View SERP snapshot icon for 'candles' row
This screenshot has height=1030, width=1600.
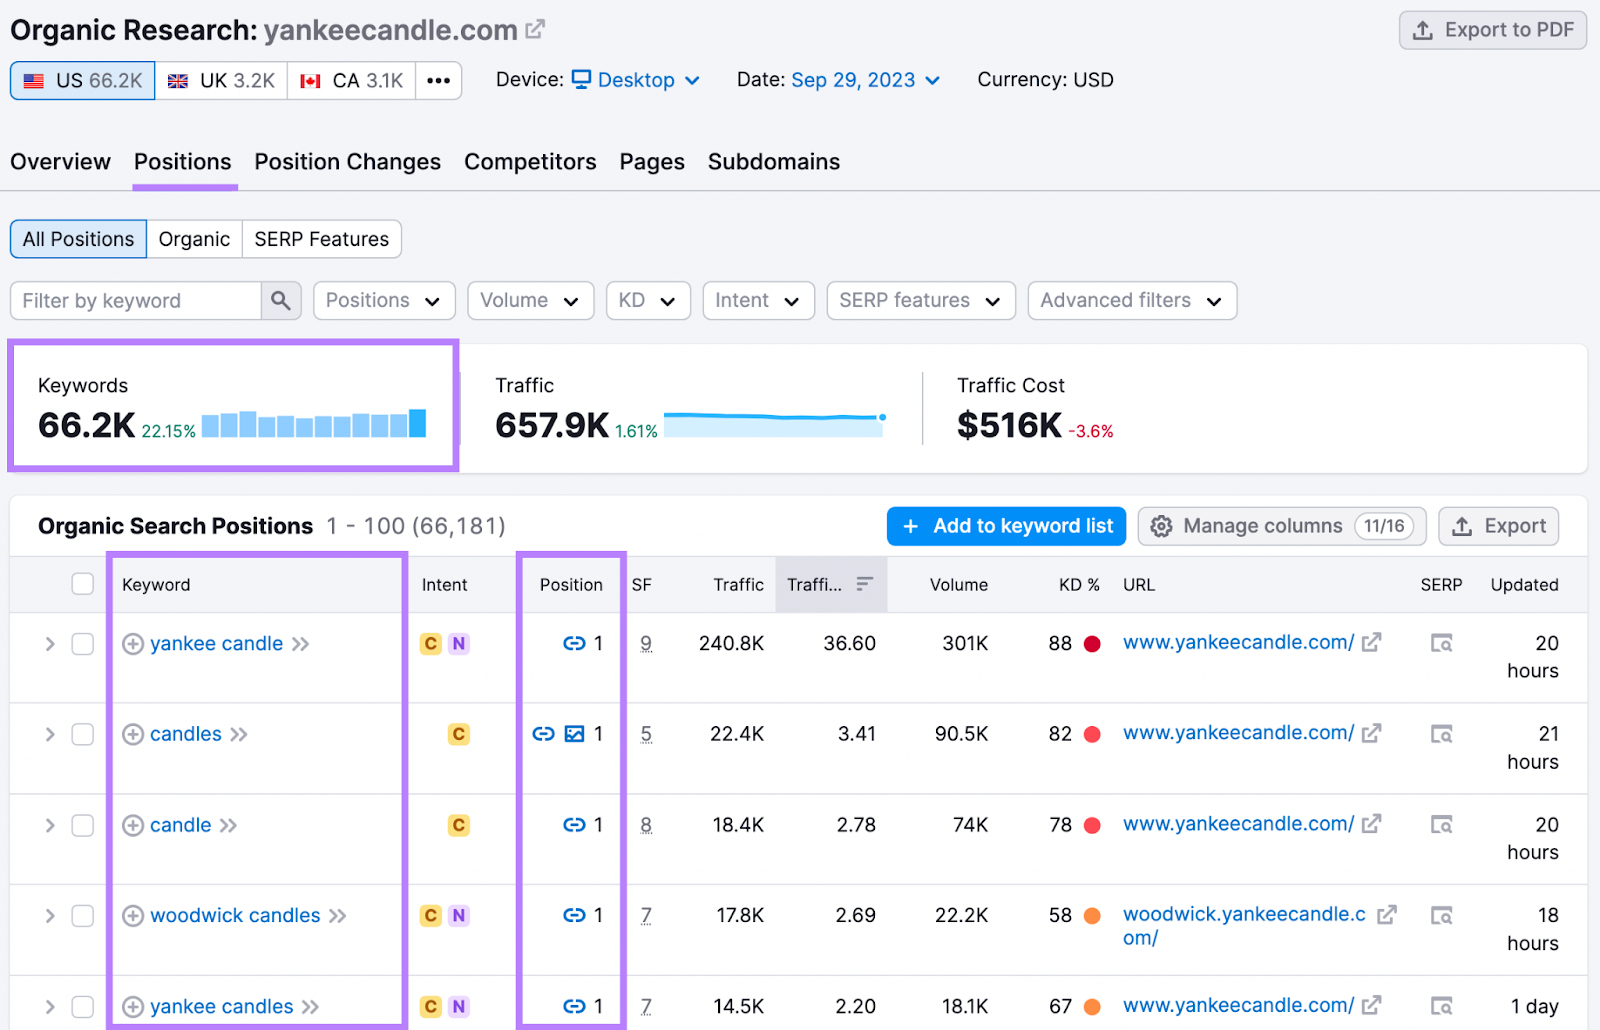[x=1441, y=734]
